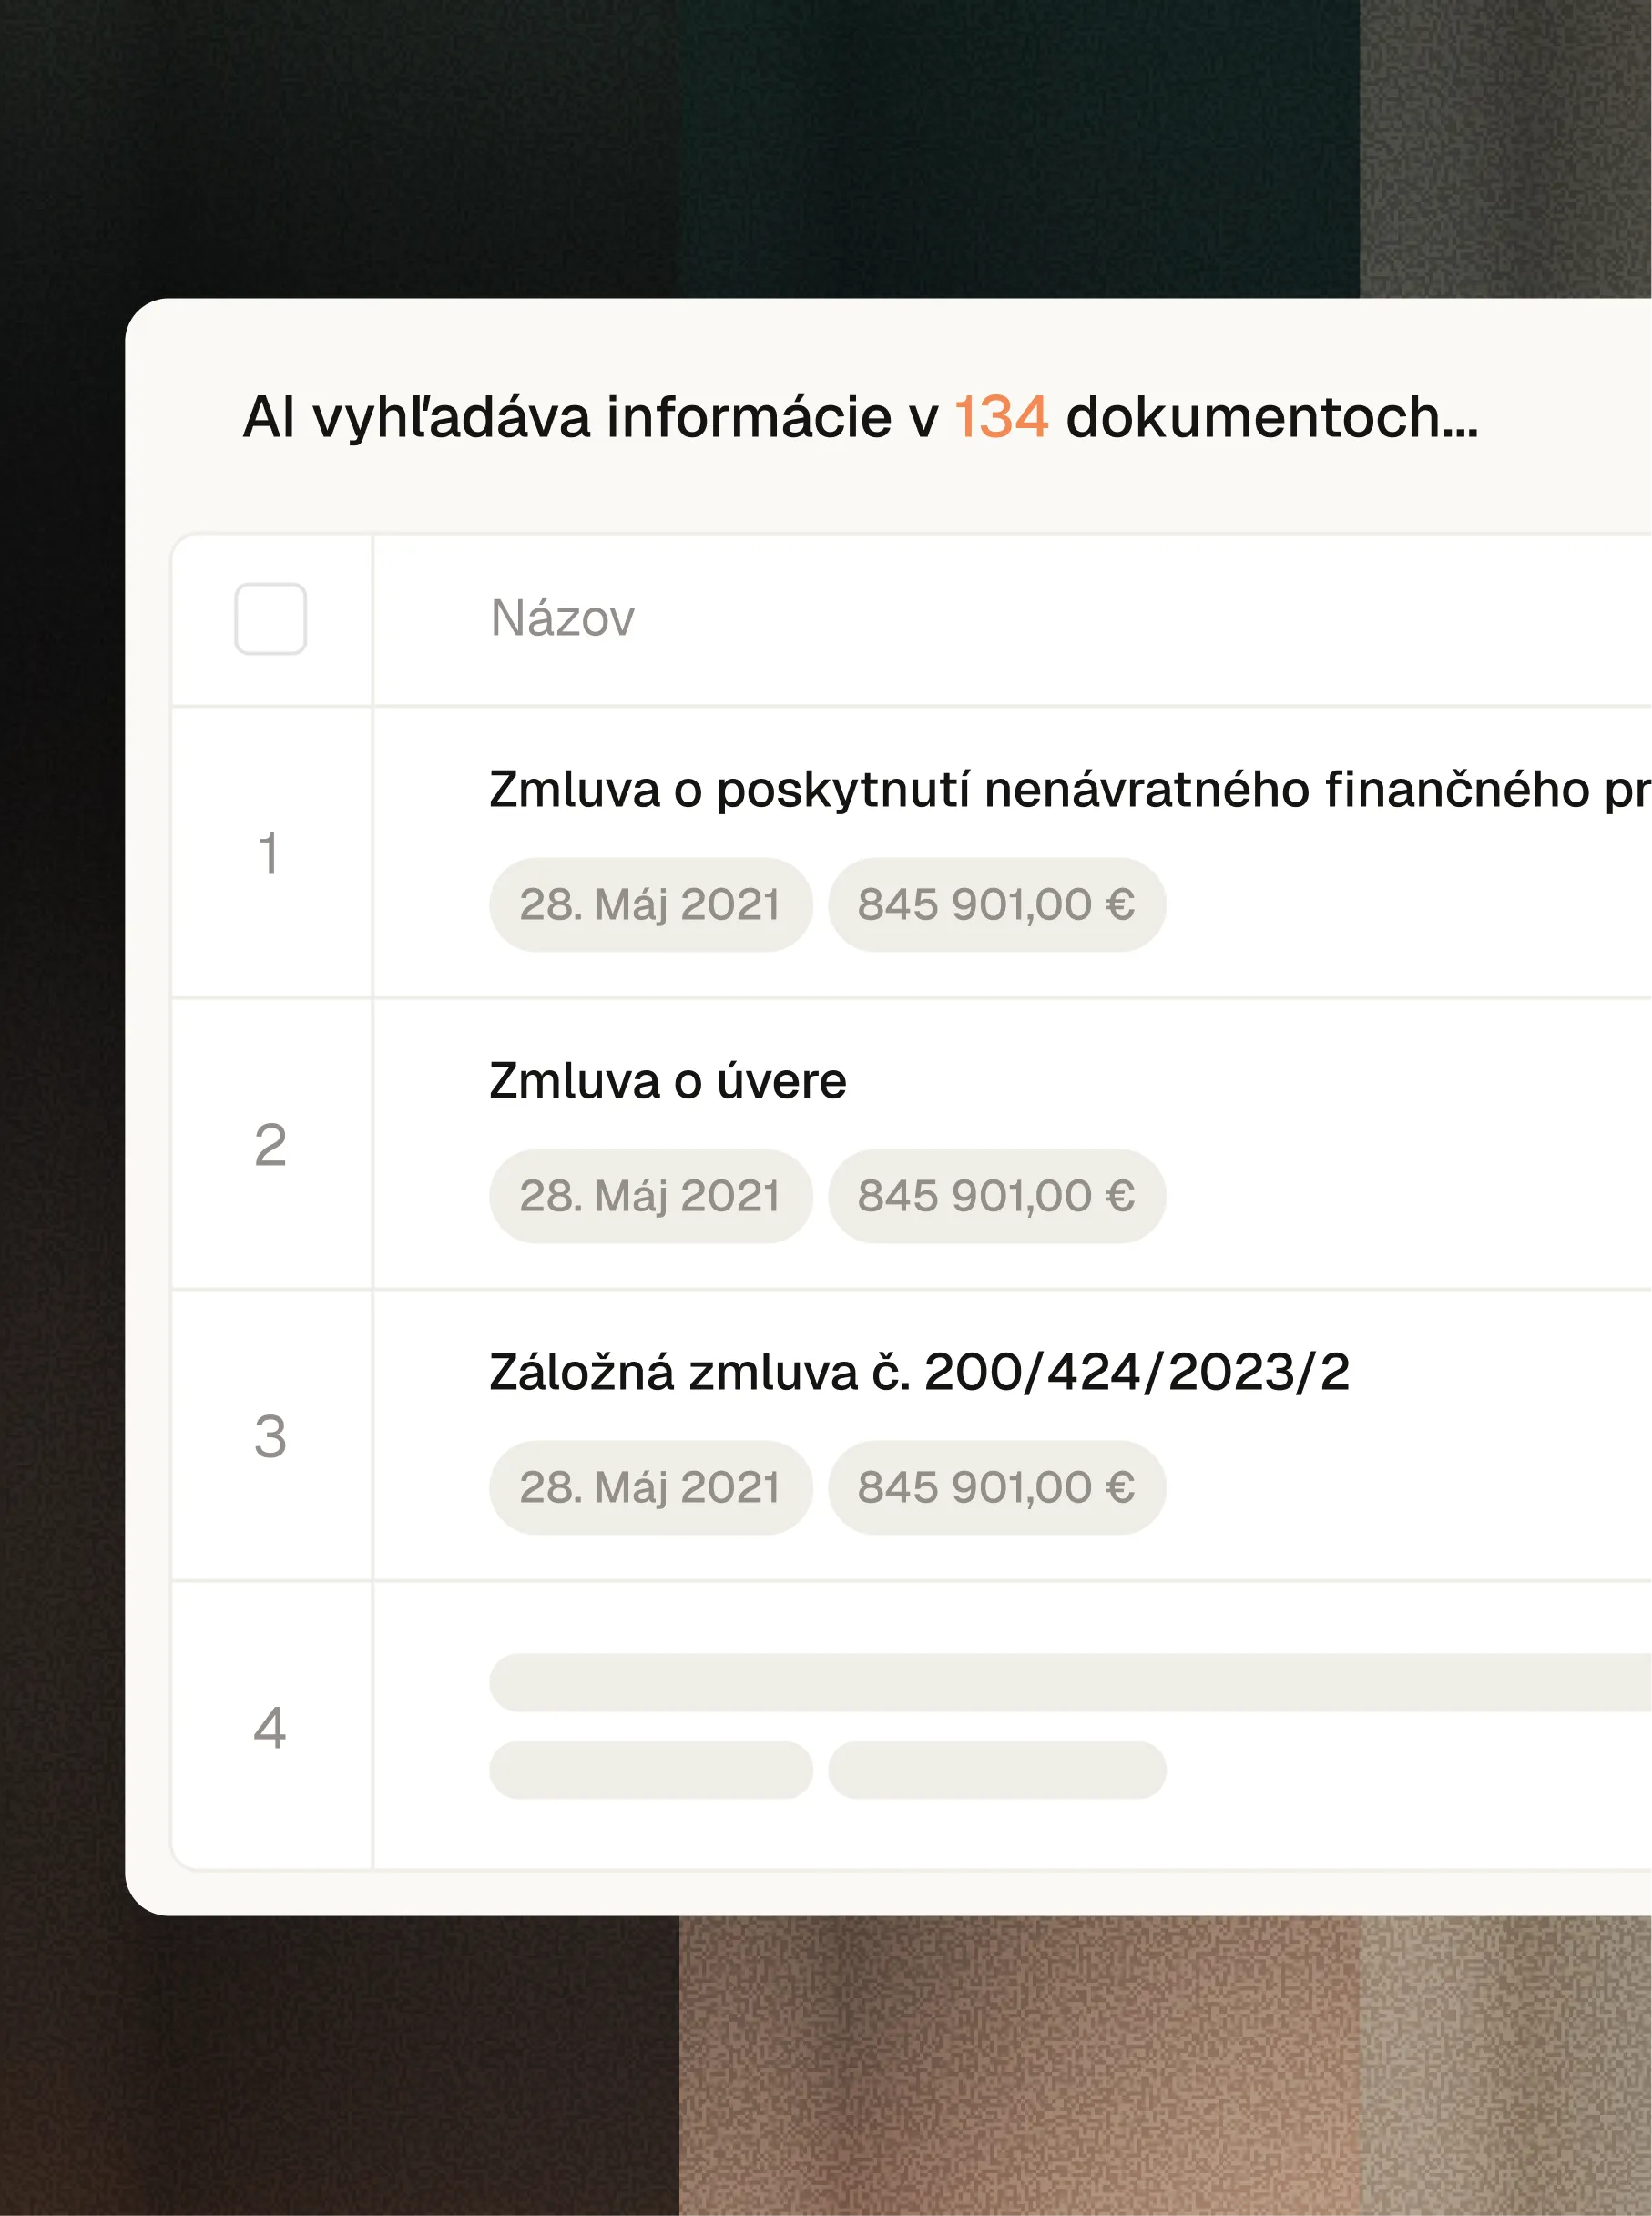Click the loading title placeholder in row 4

click(1070, 1682)
